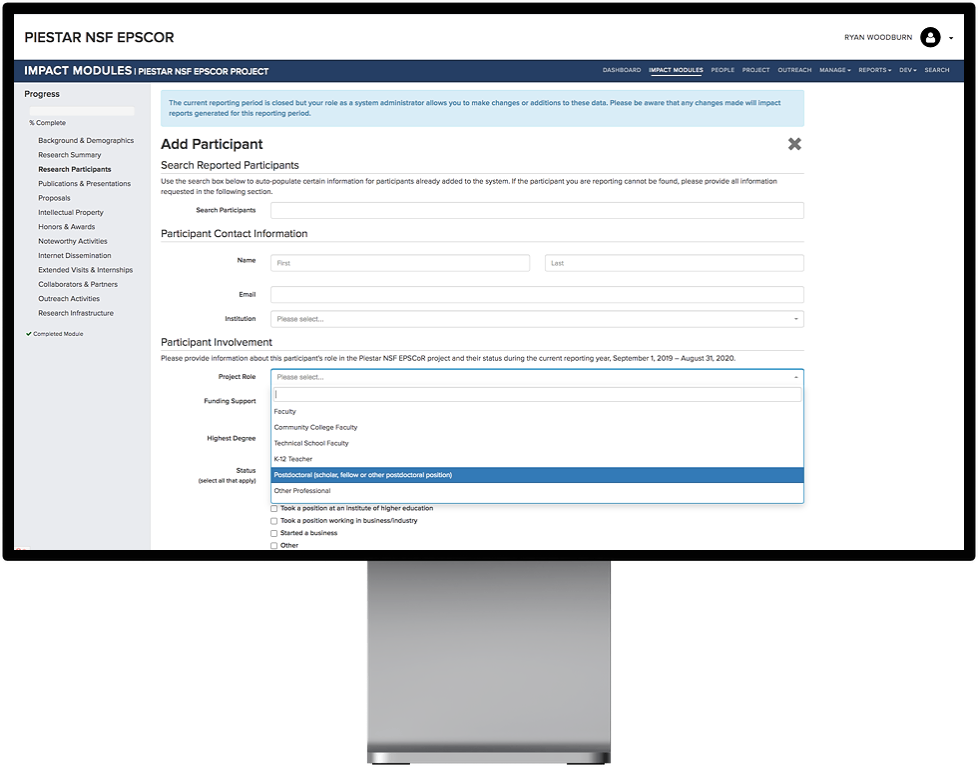Open Honors & Awards module

(x=67, y=226)
